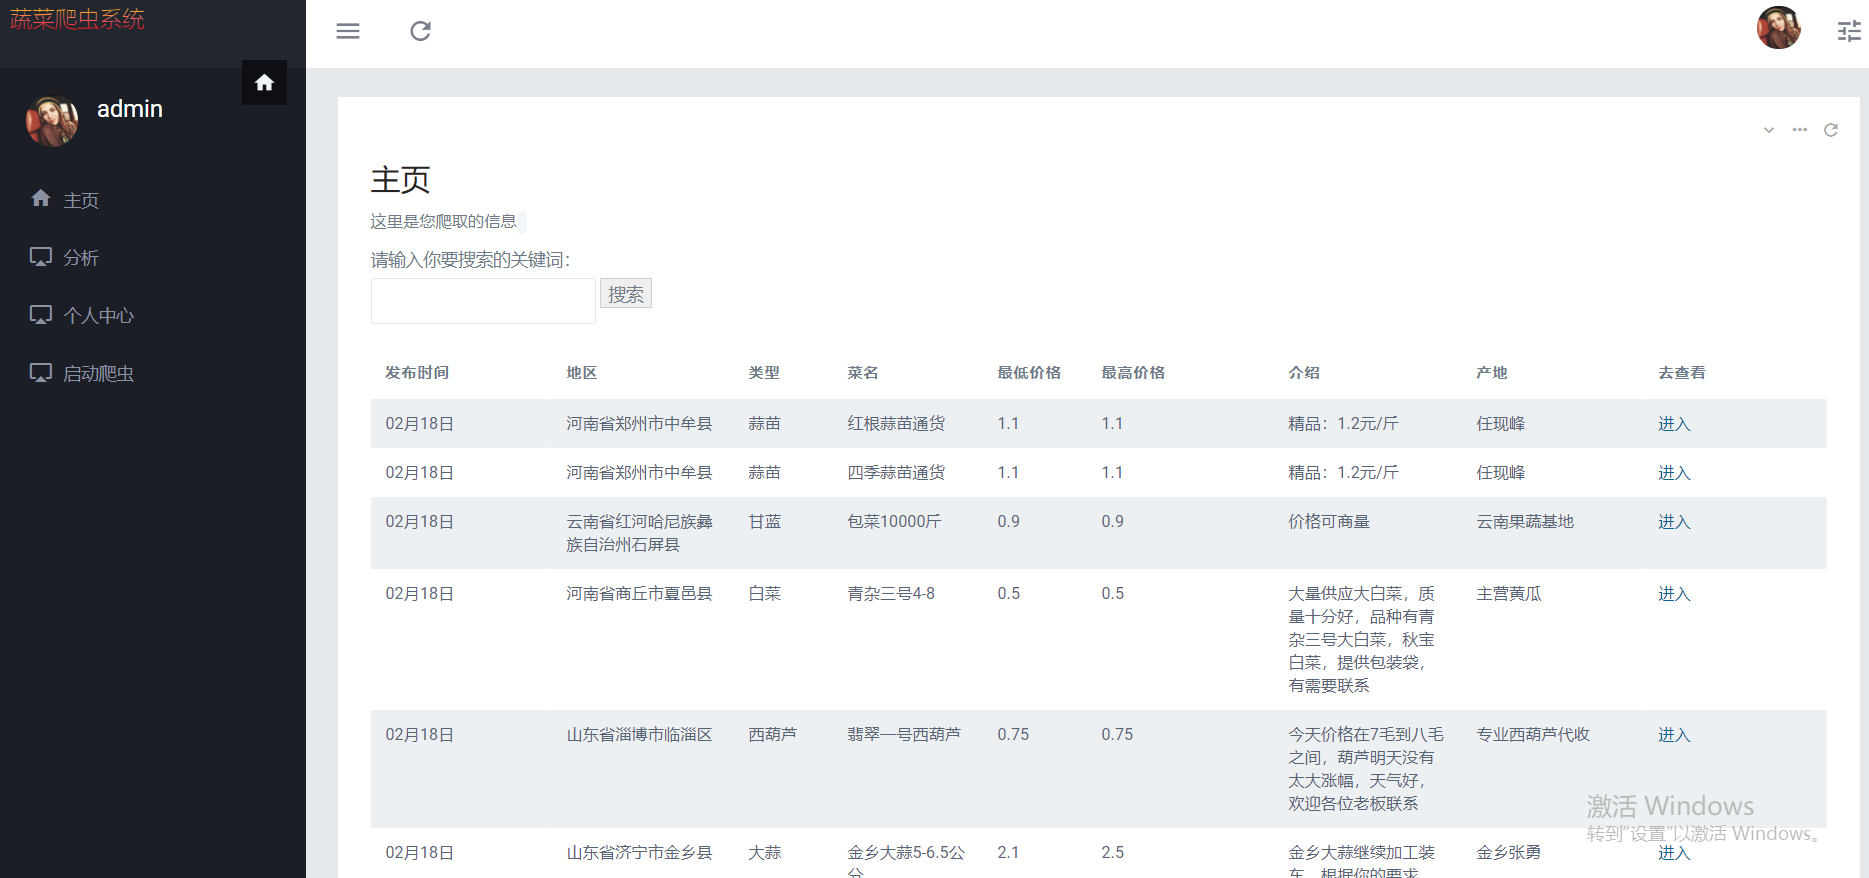Image resolution: width=1869 pixels, height=878 pixels.
Task: Click the 价格可商量 description cell
Action: (1329, 522)
